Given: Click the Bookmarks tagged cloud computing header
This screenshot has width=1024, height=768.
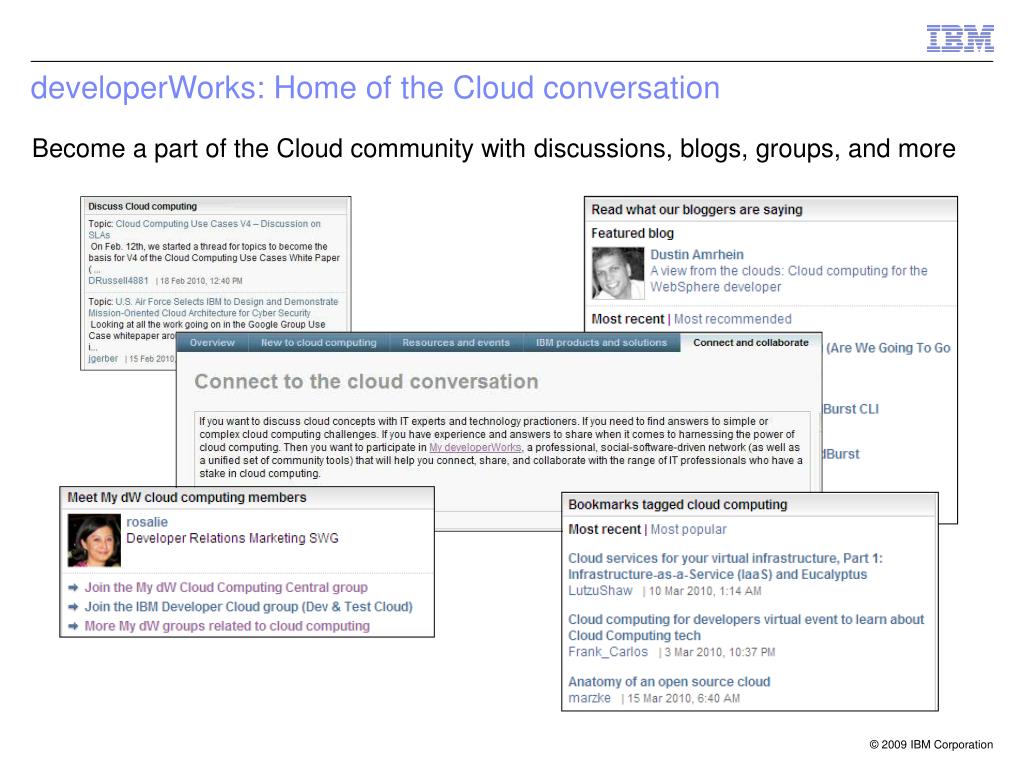Looking at the screenshot, I should [x=678, y=505].
